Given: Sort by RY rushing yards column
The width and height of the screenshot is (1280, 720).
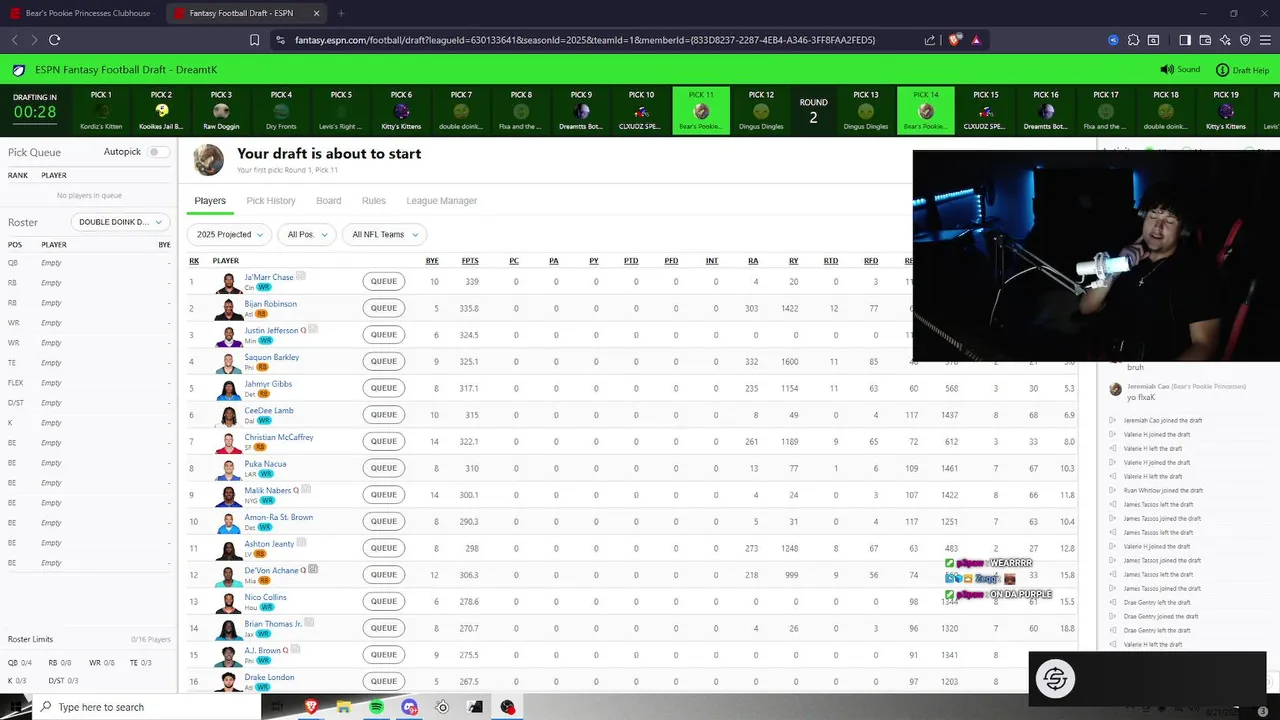Looking at the screenshot, I should [793, 261].
